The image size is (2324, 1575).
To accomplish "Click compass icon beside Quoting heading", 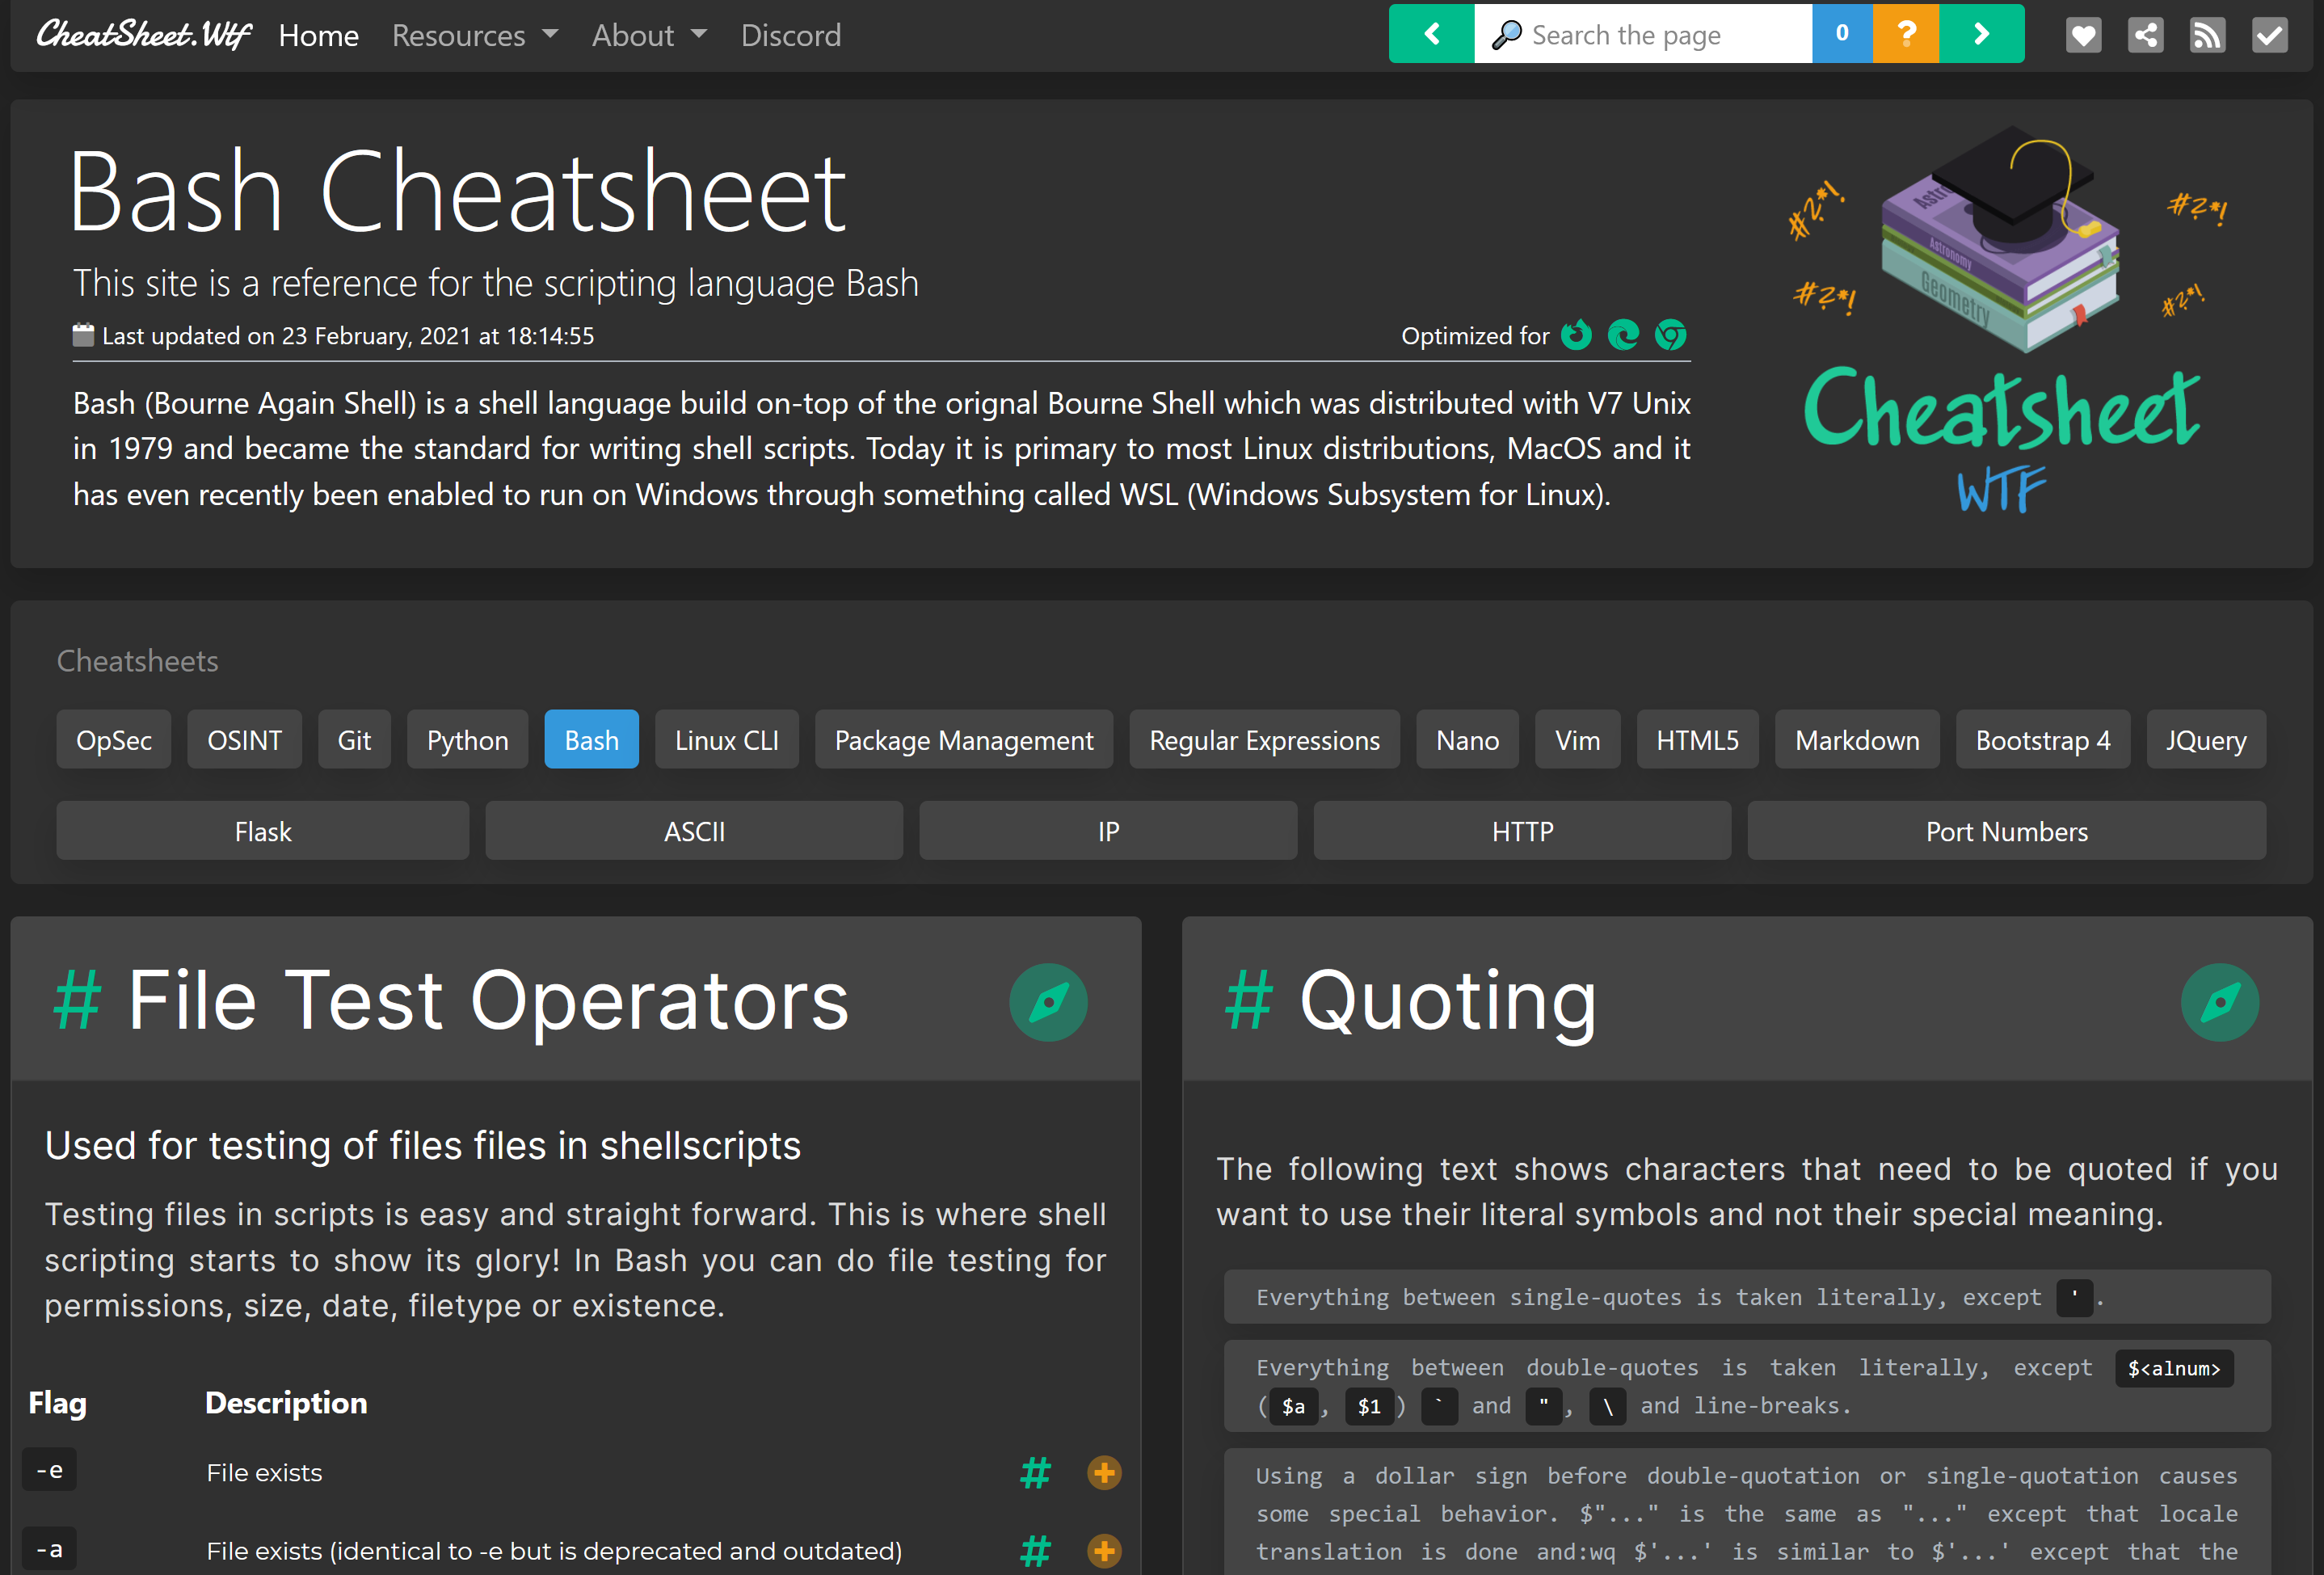I will point(2219,1002).
